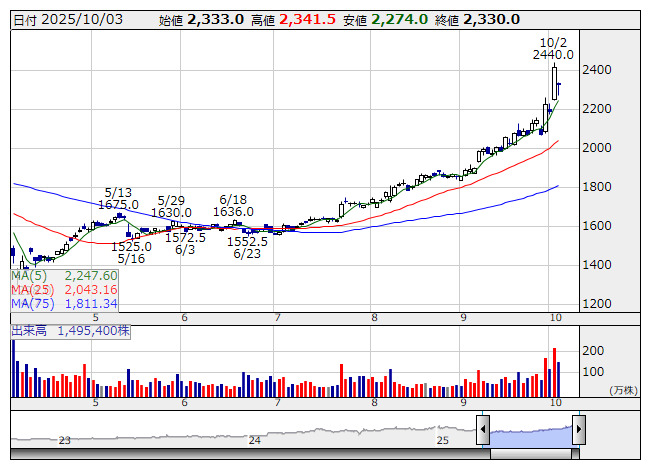653x470 pixels.
Task: Click the 出来高 1,495,400株 volume label
Action: [70, 331]
